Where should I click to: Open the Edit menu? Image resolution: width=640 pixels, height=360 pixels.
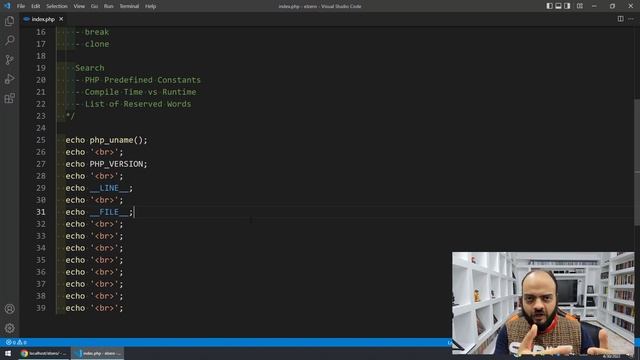tap(36, 6)
